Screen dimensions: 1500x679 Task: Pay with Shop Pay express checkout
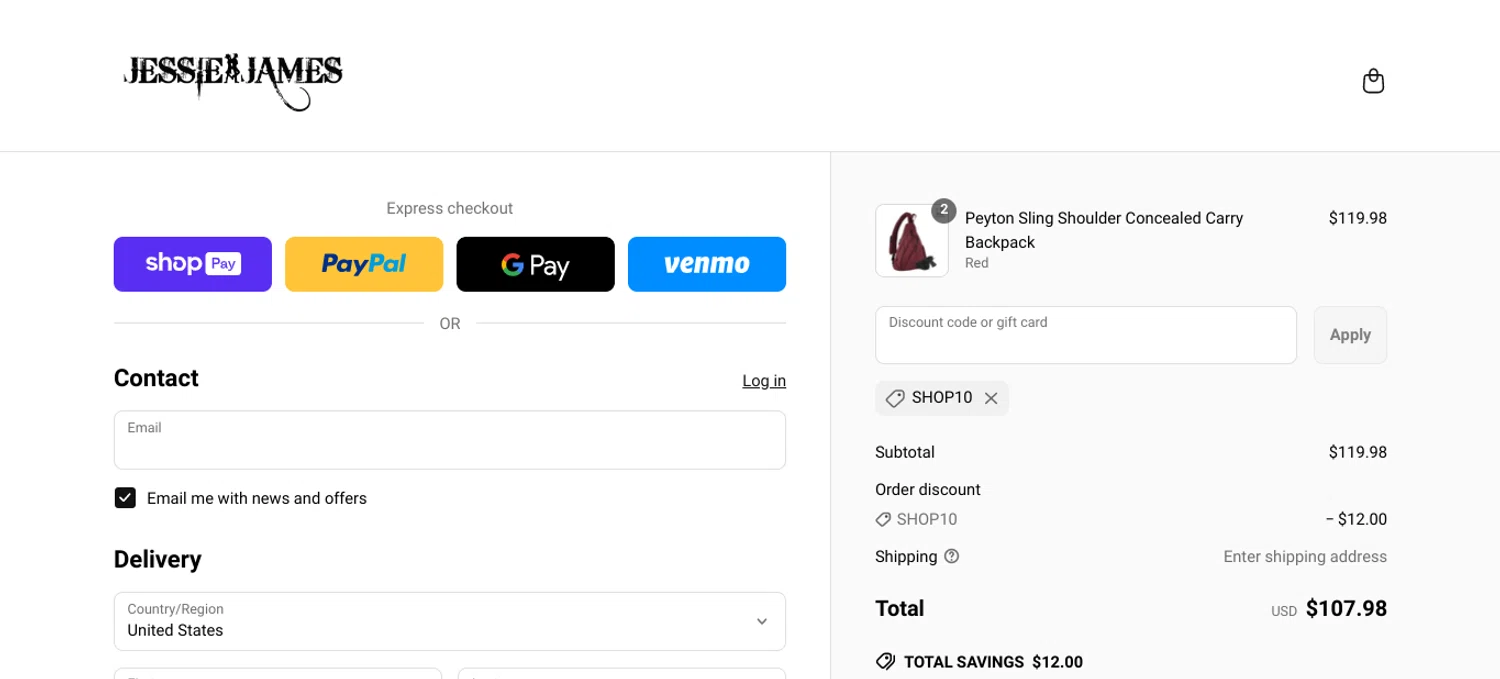point(193,264)
